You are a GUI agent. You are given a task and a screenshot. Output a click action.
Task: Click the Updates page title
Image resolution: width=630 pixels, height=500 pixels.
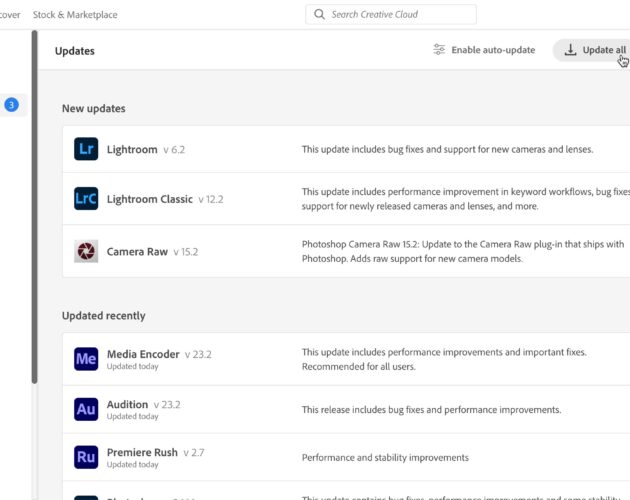click(75, 51)
